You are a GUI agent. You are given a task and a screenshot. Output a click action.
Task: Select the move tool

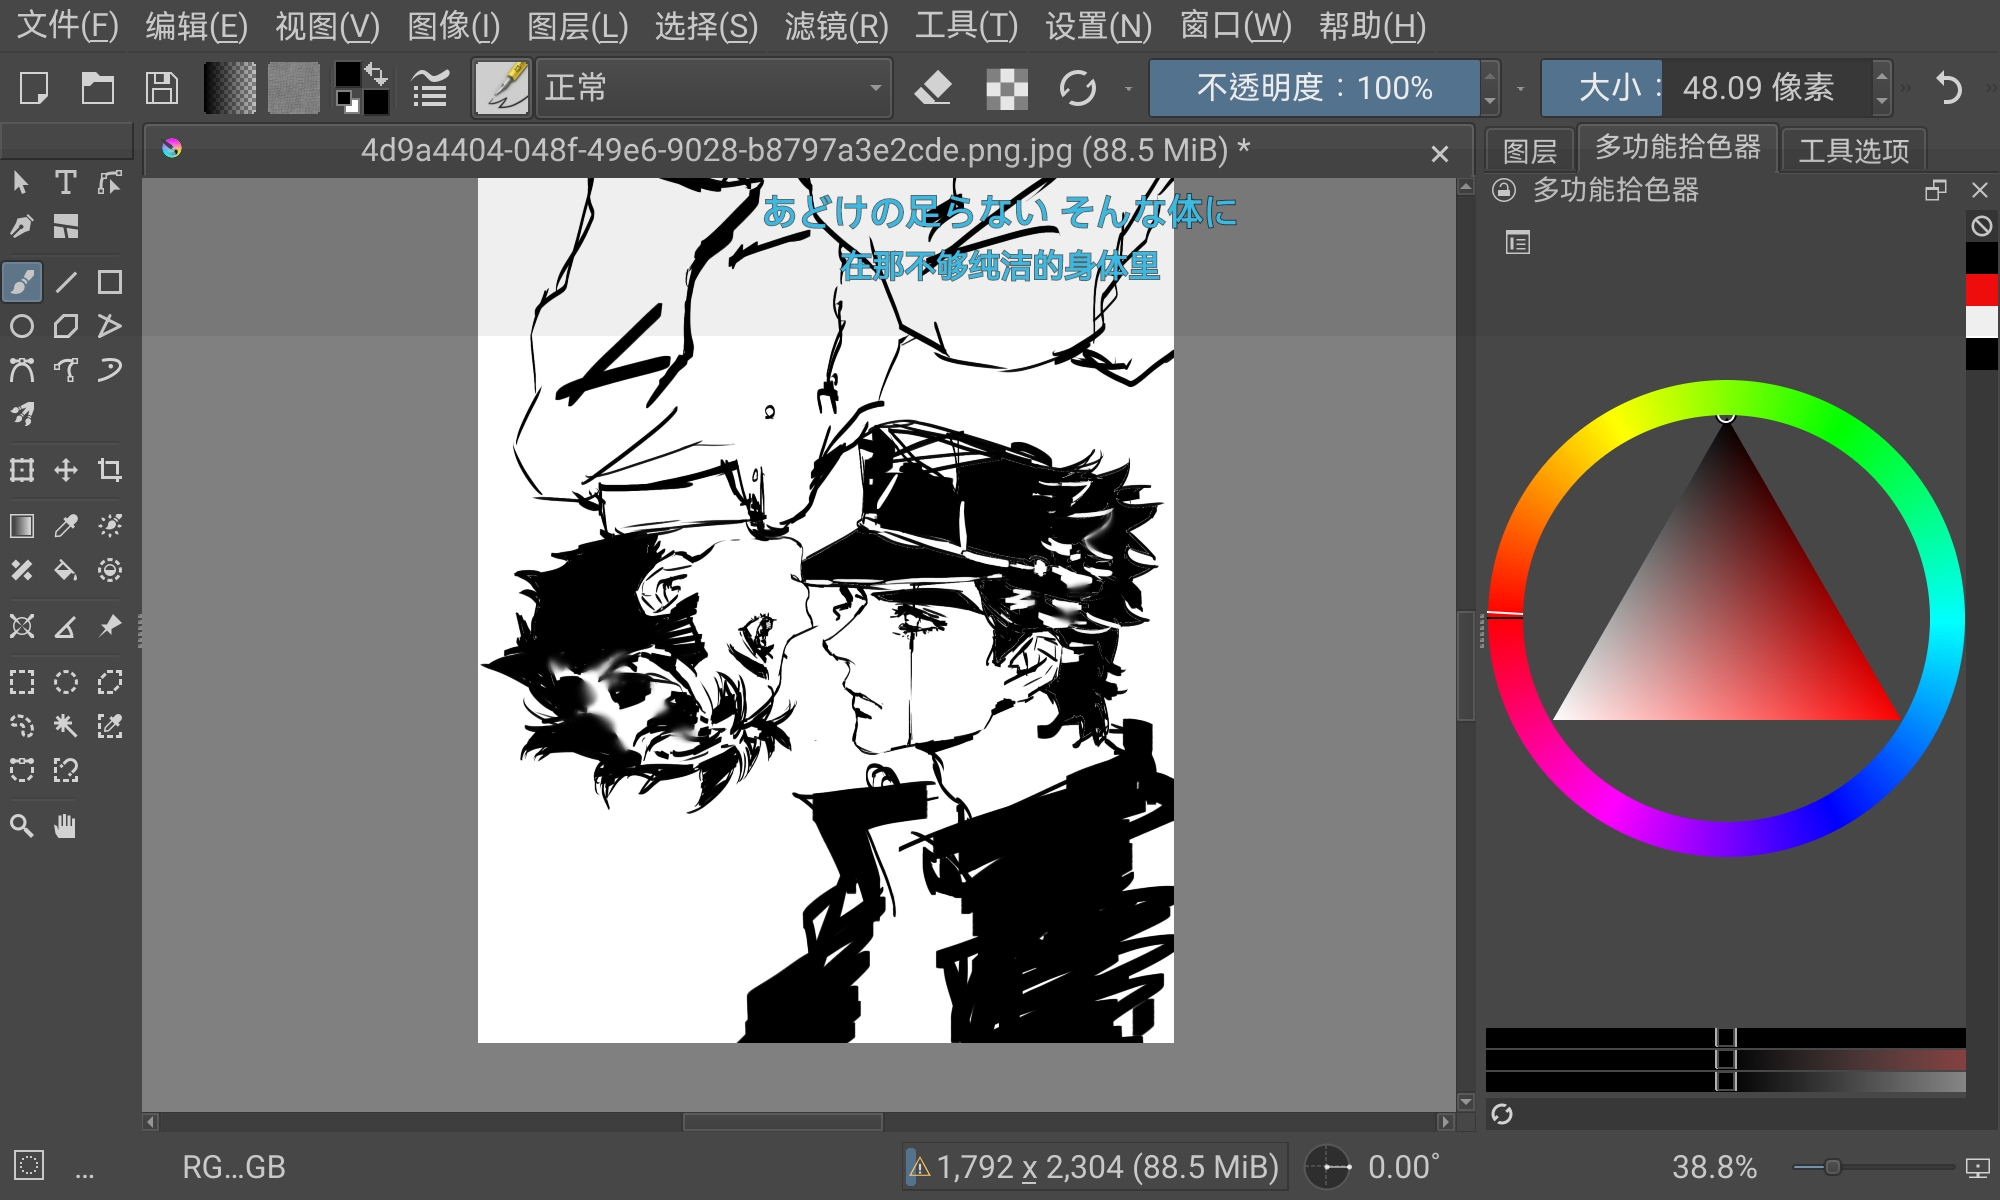[65, 470]
